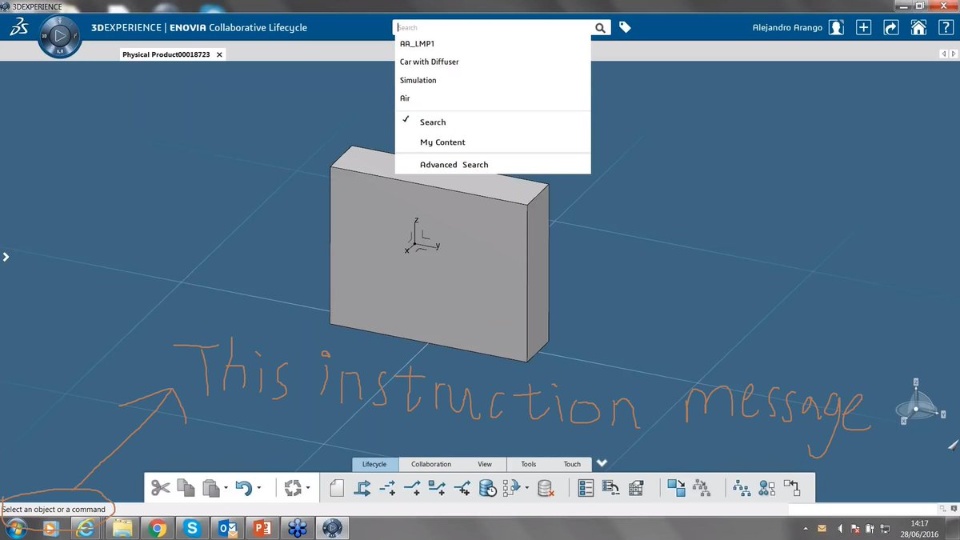Click the tabs left navigation arrow
This screenshot has width=960, height=540.
[x=943, y=54]
